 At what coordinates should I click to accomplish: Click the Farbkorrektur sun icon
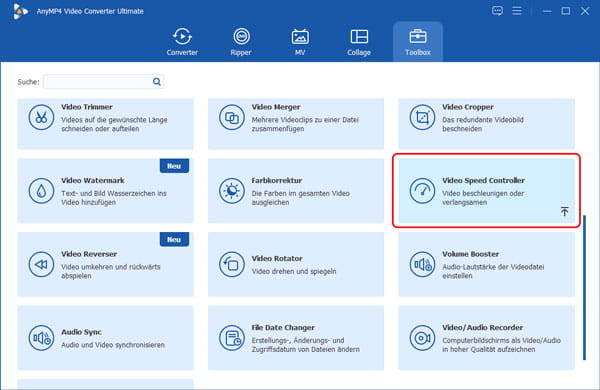(x=232, y=191)
